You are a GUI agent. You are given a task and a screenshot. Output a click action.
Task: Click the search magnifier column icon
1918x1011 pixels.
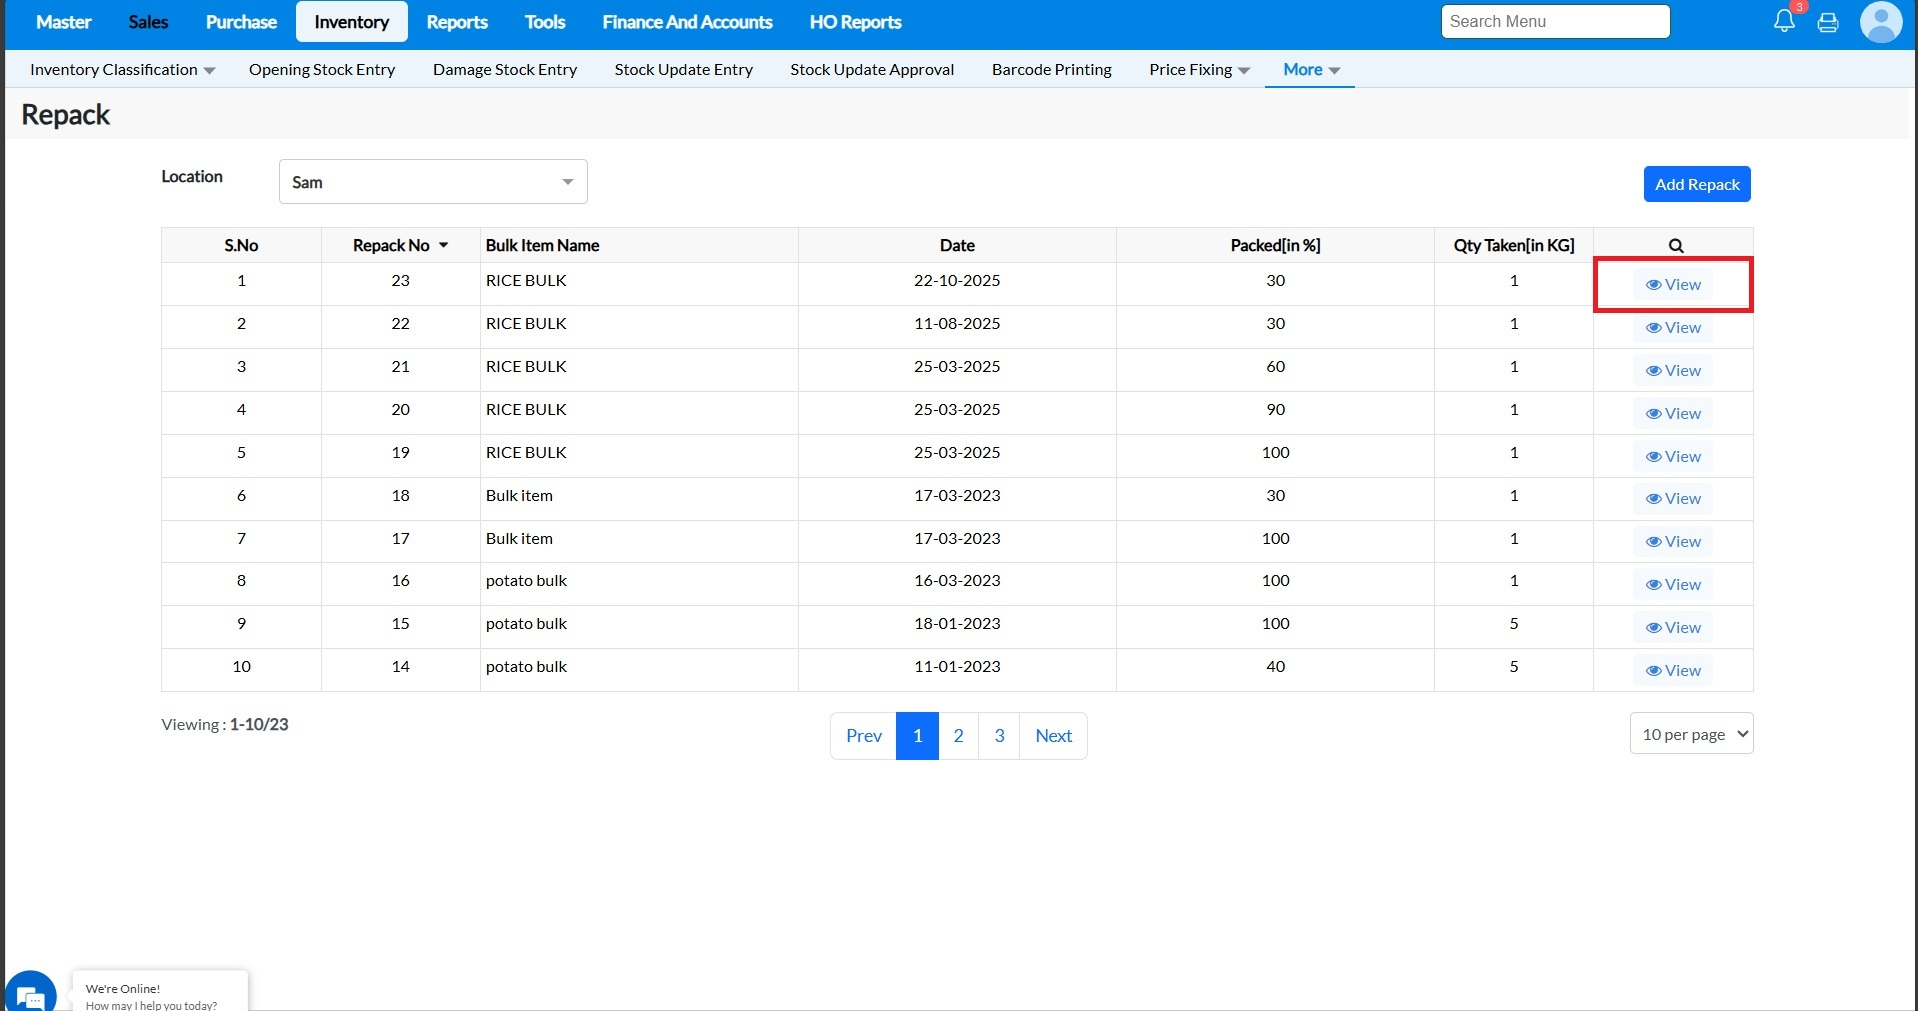(x=1676, y=246)
